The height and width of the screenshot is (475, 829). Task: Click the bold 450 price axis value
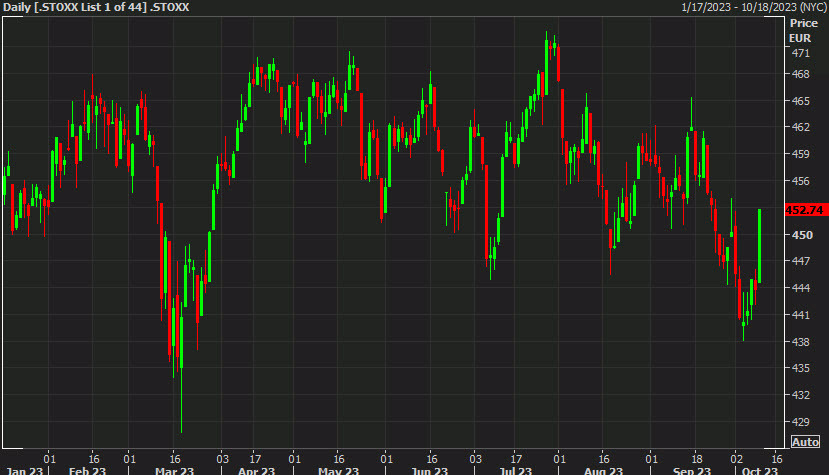802,234
